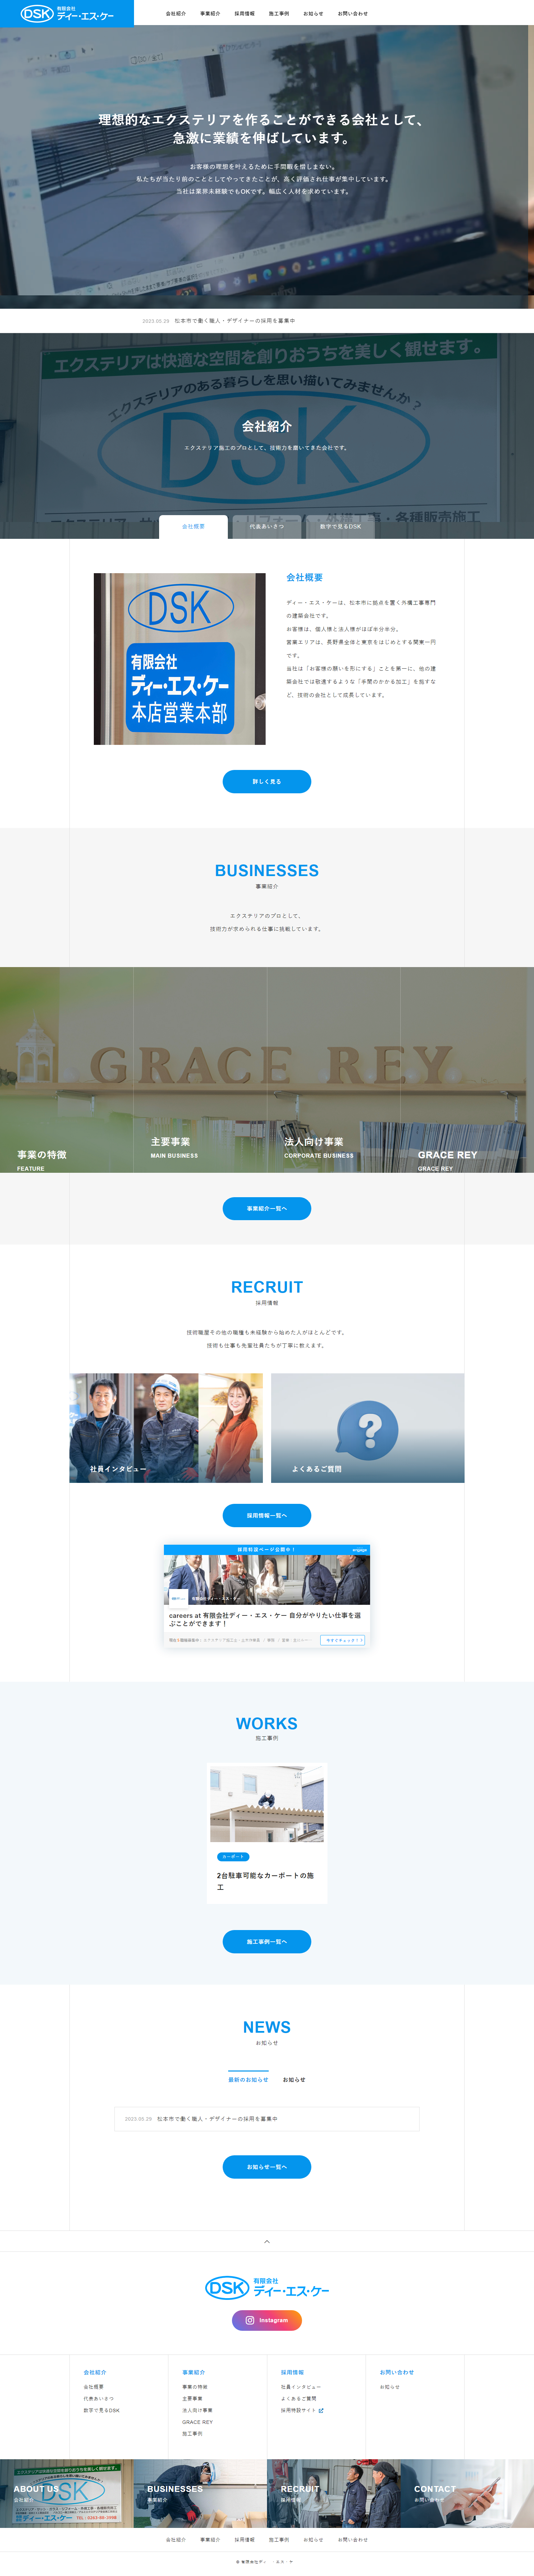
Task: Open 採用情報 in the top navigation
Action: [244, 14]
